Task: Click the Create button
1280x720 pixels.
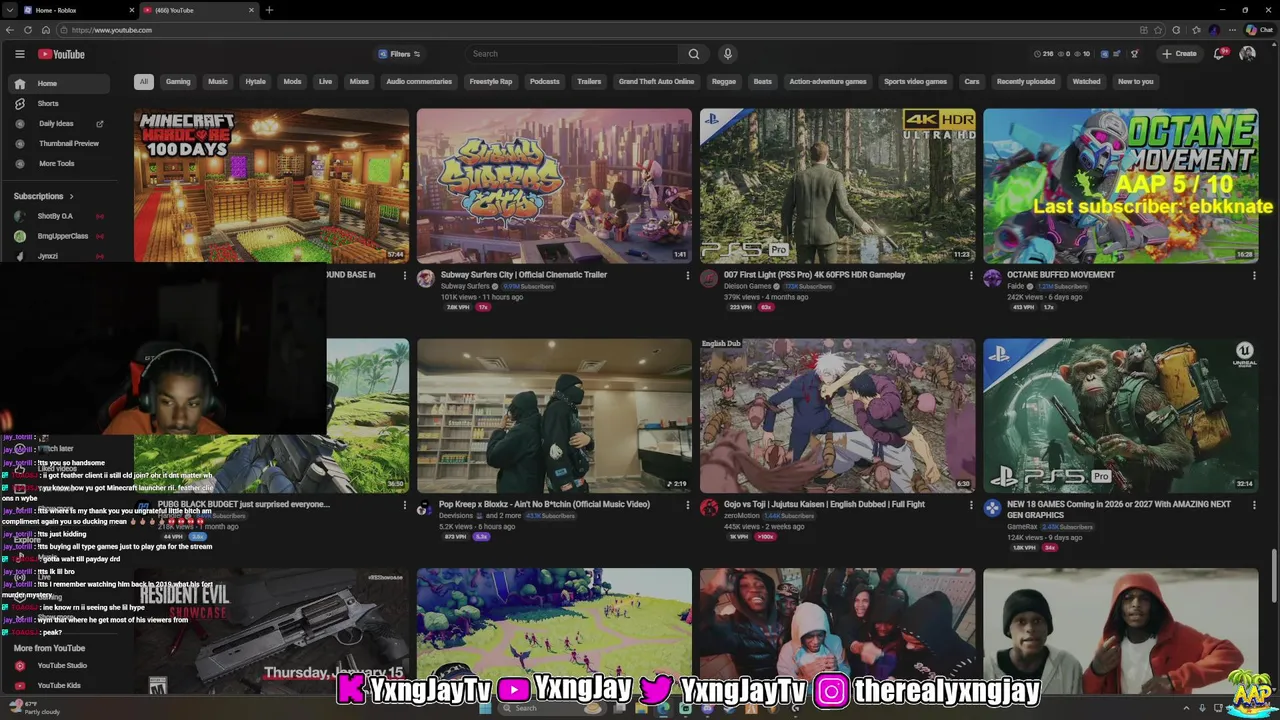Action: coord(1179,54)
